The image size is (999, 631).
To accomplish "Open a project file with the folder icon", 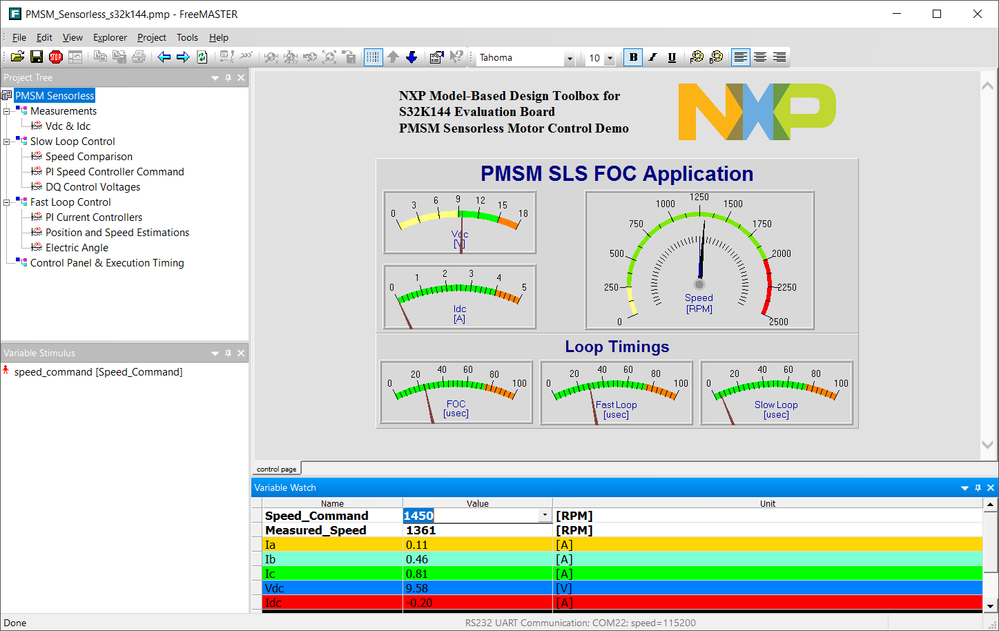I will click(x=17, y=57).
